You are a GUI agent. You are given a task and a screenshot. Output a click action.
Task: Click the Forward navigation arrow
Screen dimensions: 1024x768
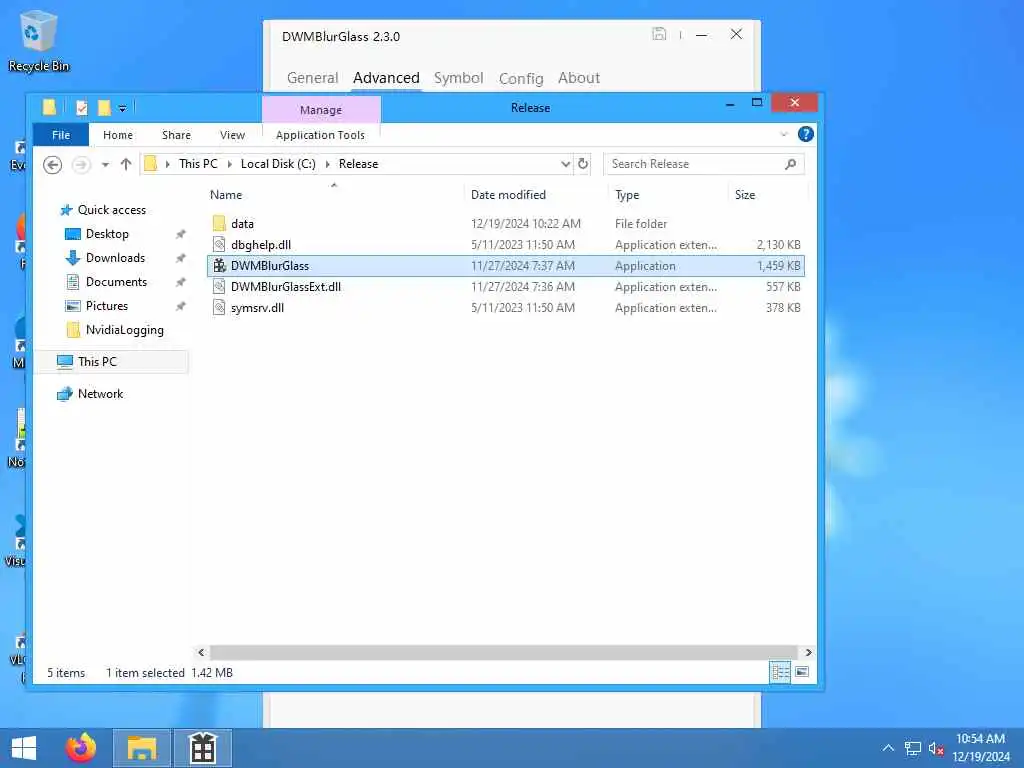point(81,165)
